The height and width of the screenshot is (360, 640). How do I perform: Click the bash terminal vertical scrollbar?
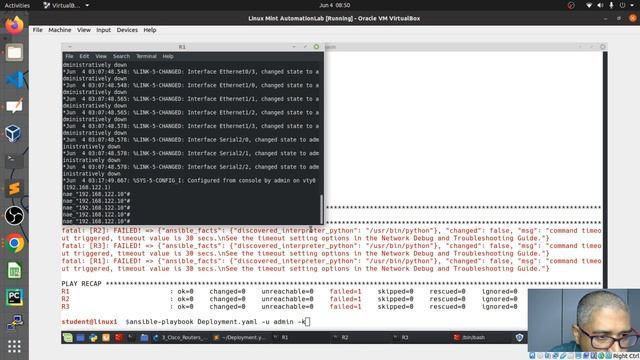[x=605, y=171]
